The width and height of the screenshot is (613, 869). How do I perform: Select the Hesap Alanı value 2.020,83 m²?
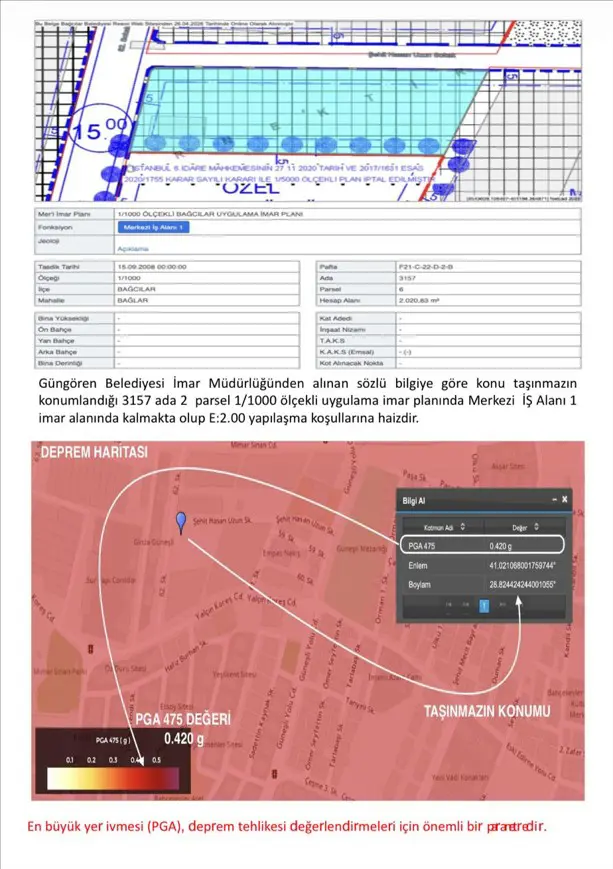click(x=488, y=300)
